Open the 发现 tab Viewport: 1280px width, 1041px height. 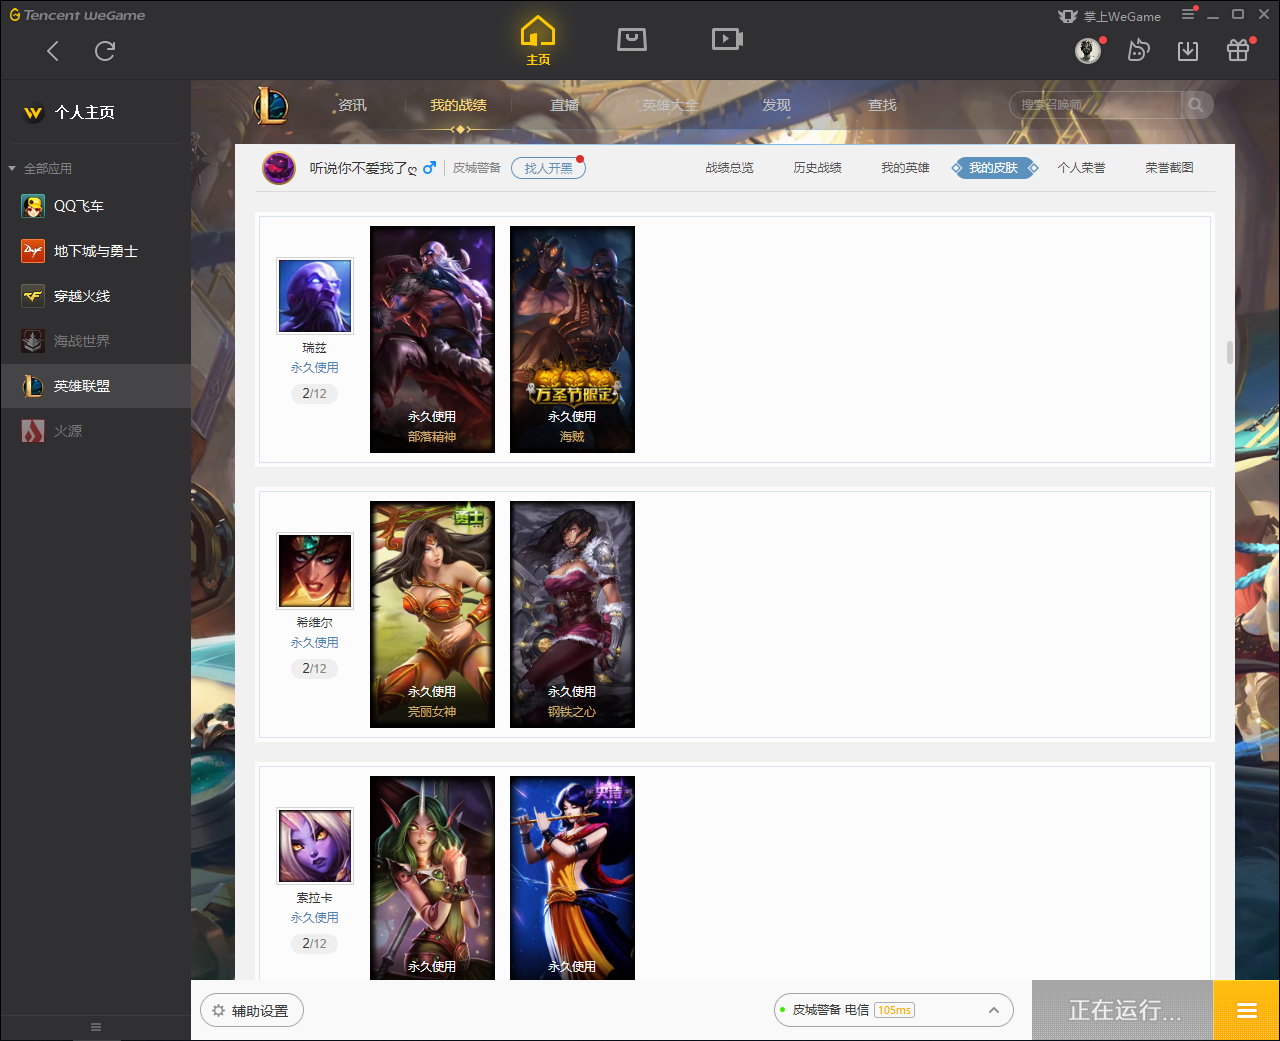point(776,105)
